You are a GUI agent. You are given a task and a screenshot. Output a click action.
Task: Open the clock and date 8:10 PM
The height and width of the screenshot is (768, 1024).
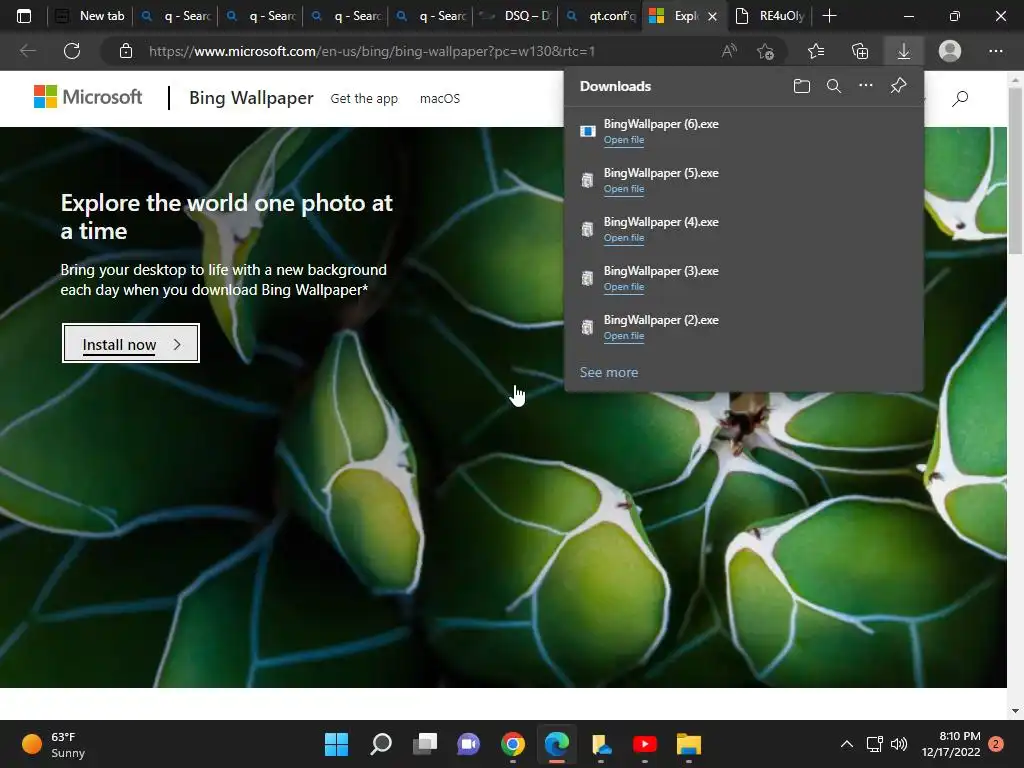tap(950, 744)
